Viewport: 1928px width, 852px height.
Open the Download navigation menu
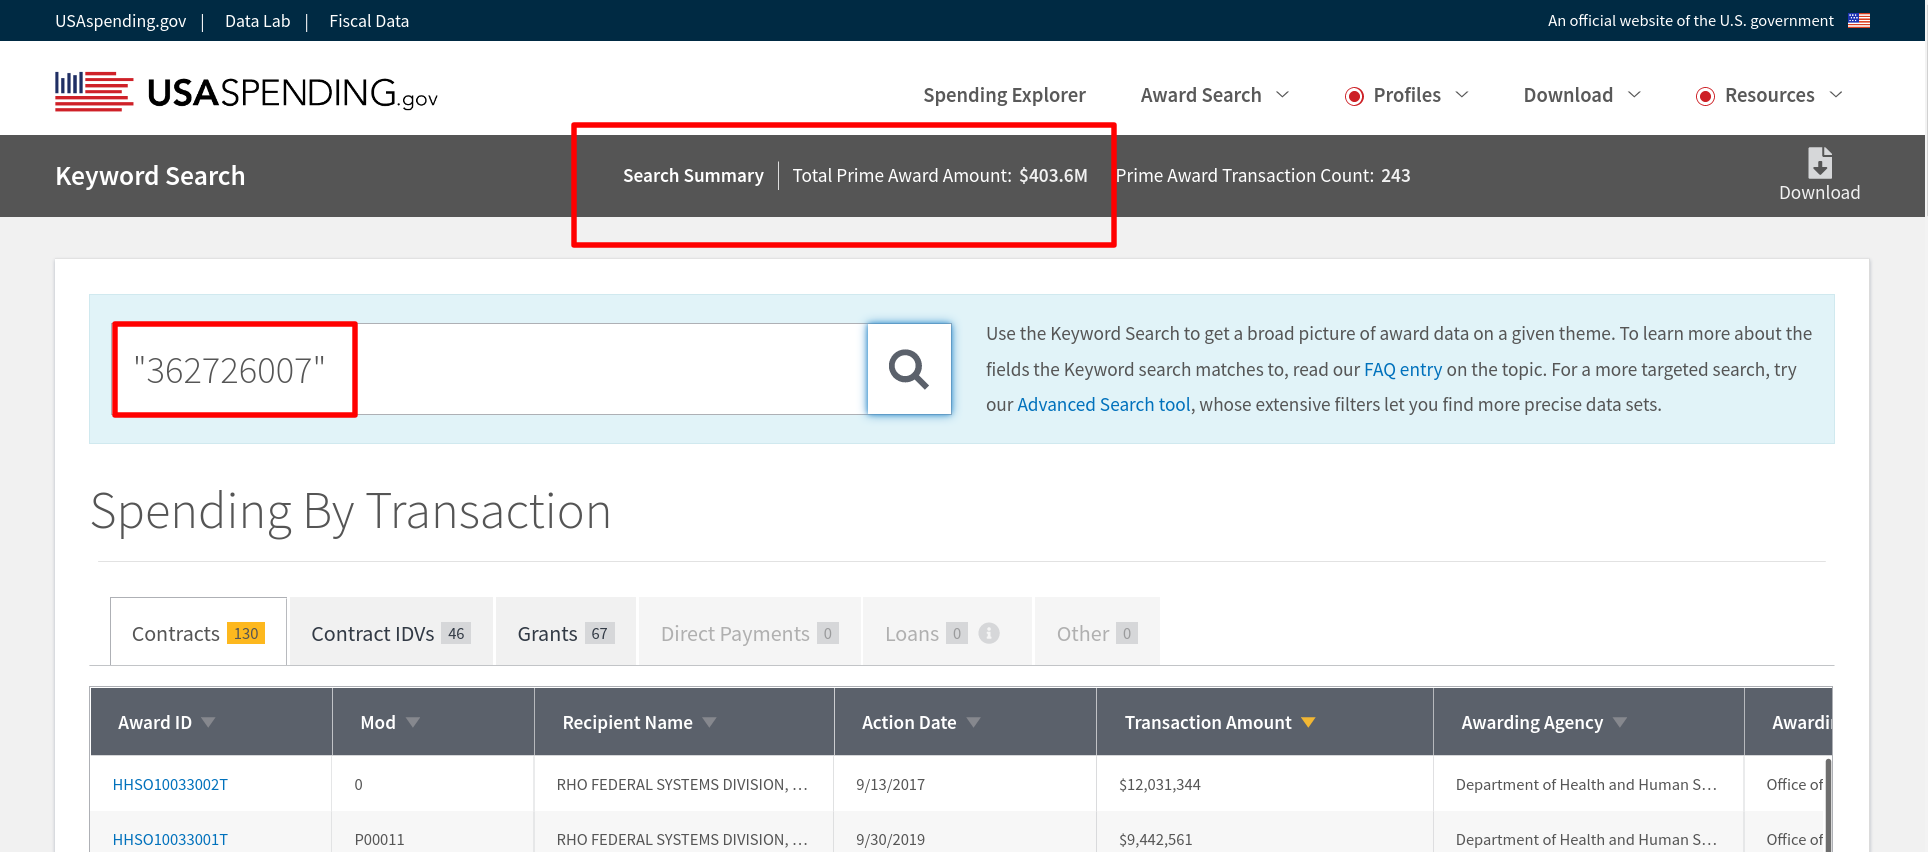(1568, 95)
